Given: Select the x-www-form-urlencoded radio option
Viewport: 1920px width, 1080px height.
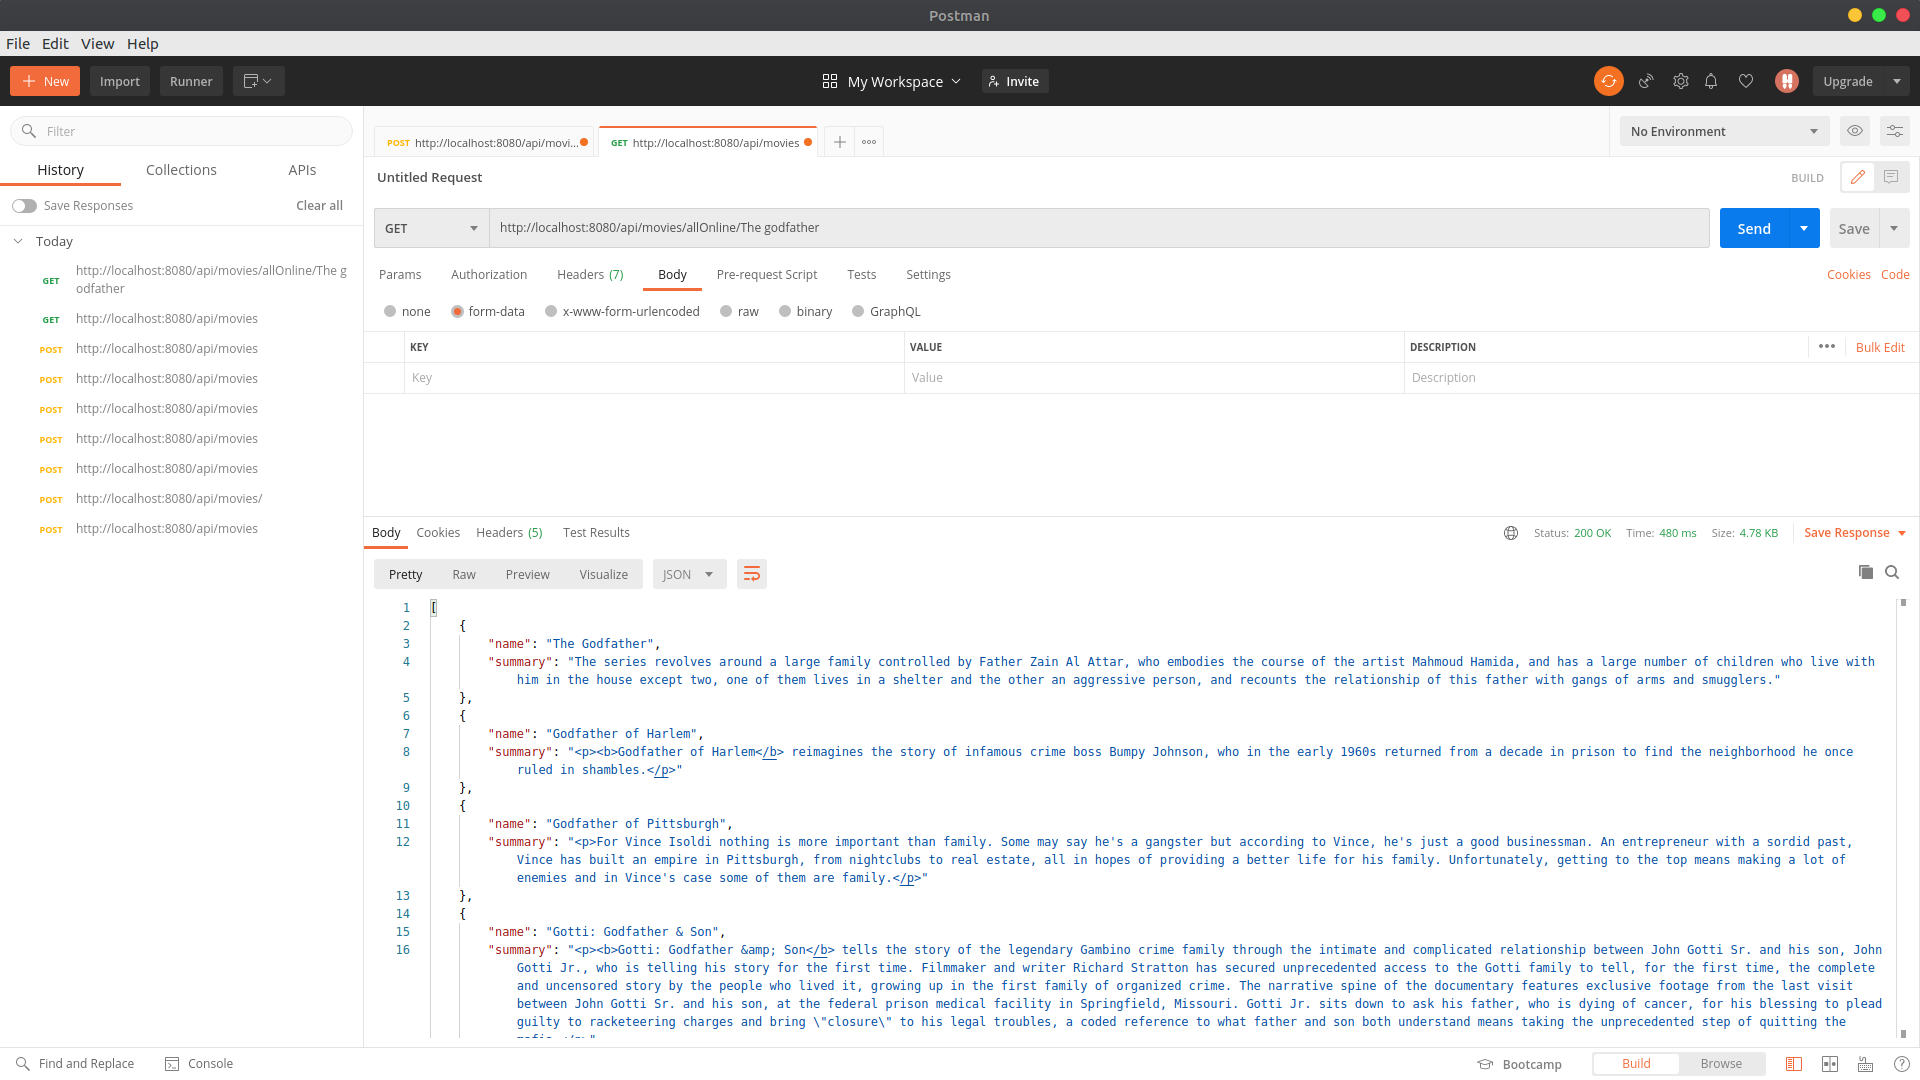Looking at the screenshot, I should point(551,311).
